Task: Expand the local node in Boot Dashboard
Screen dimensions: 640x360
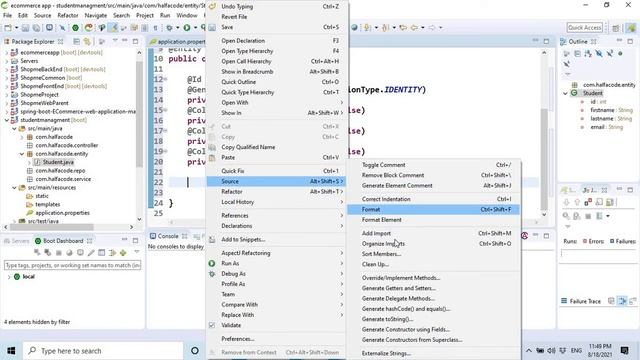Action: tap(9, 277)
